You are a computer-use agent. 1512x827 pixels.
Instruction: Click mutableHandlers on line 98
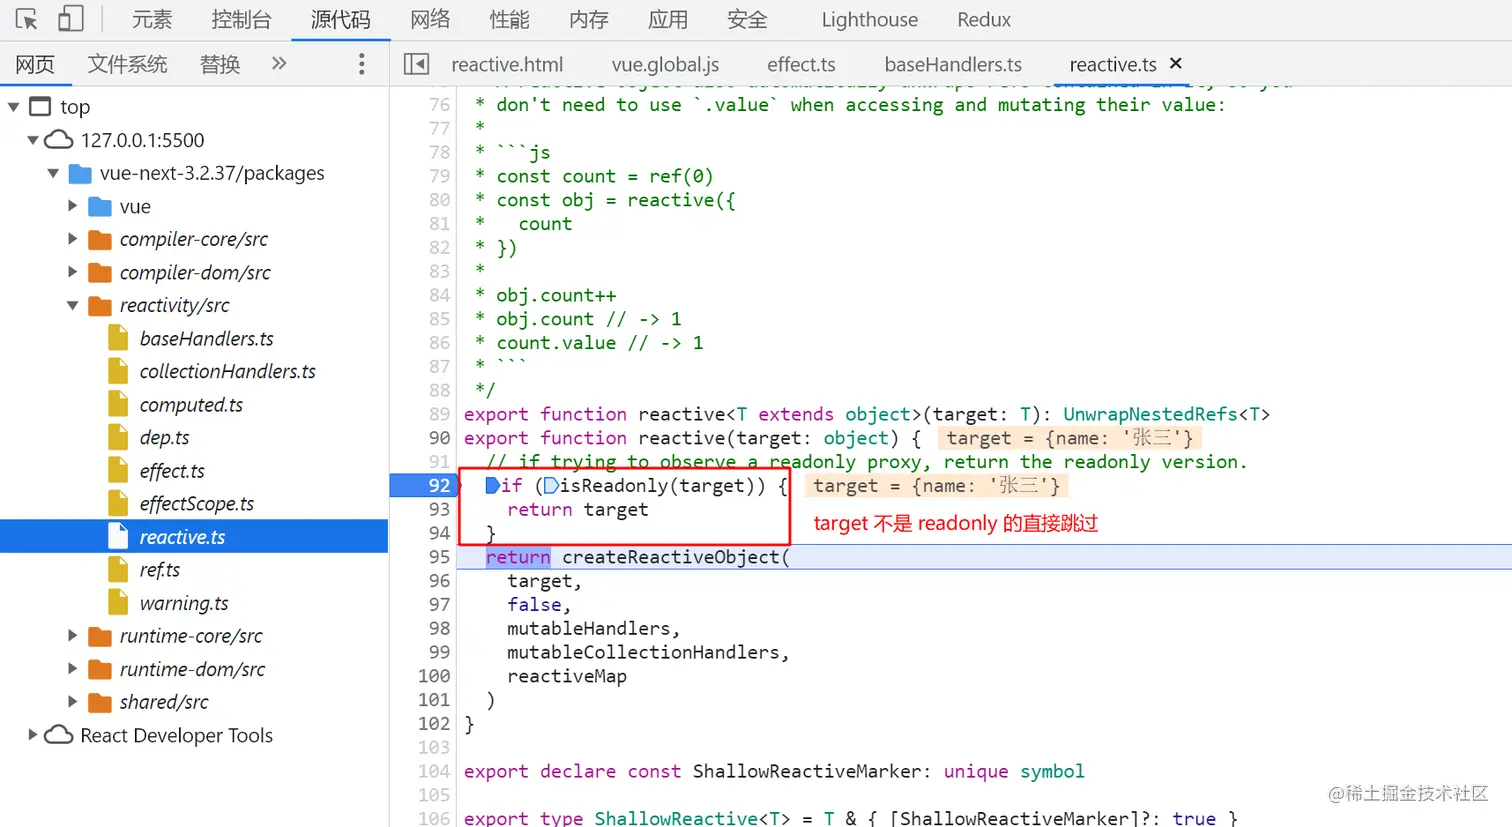588,628
